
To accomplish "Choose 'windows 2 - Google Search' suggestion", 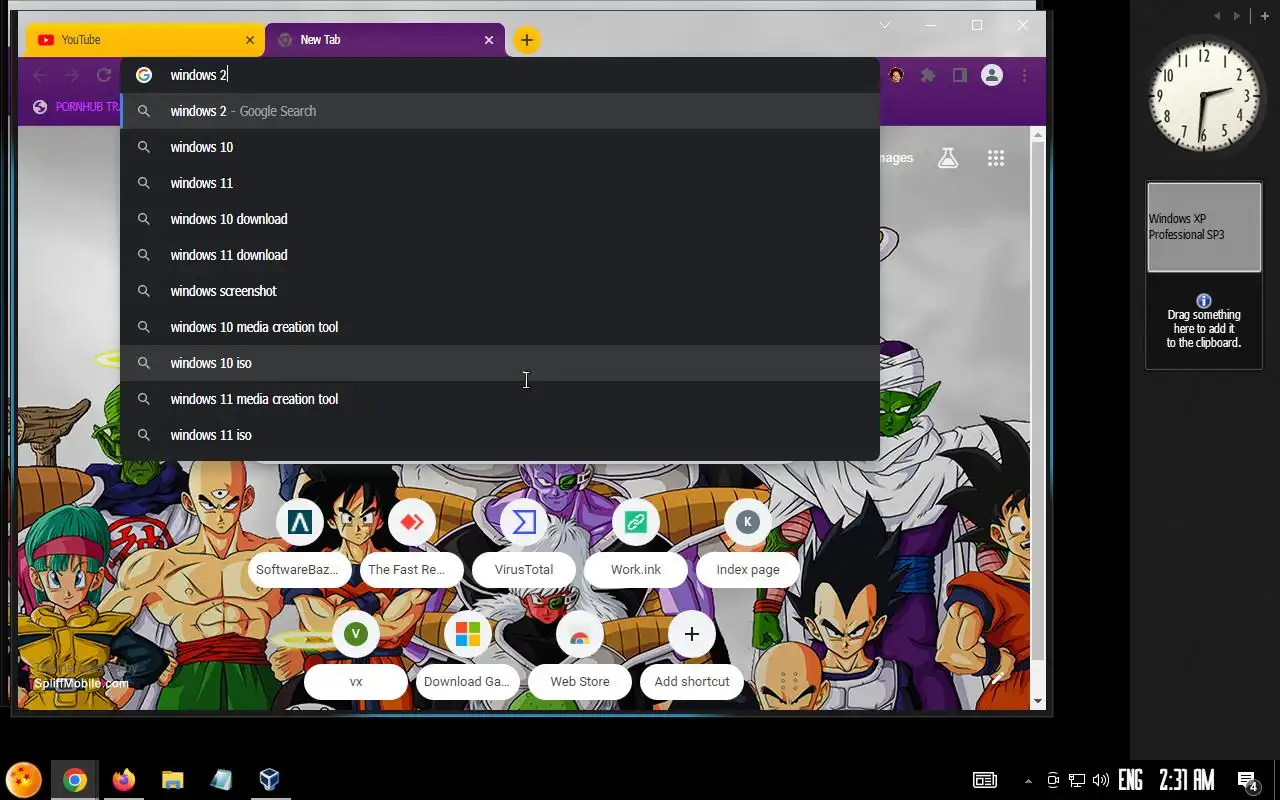I will 500,111.
